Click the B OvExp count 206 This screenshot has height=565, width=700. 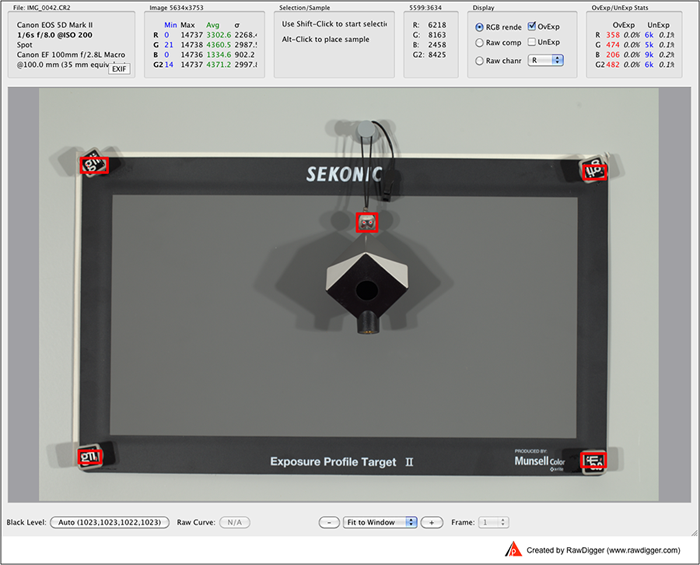click(x=612, y=54)
